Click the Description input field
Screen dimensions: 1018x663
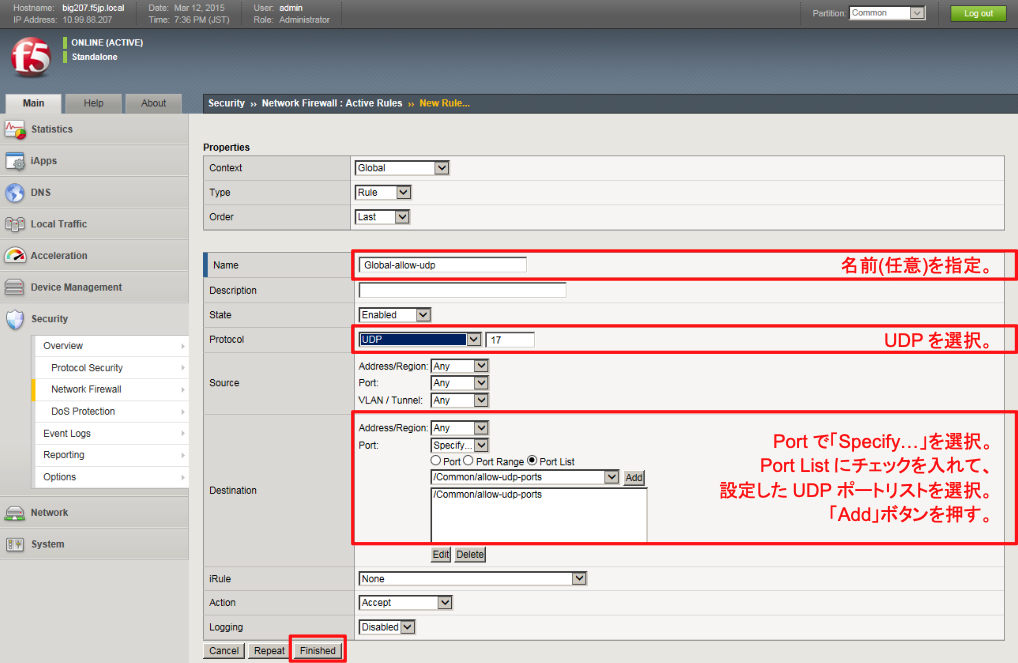click(462, 290)
